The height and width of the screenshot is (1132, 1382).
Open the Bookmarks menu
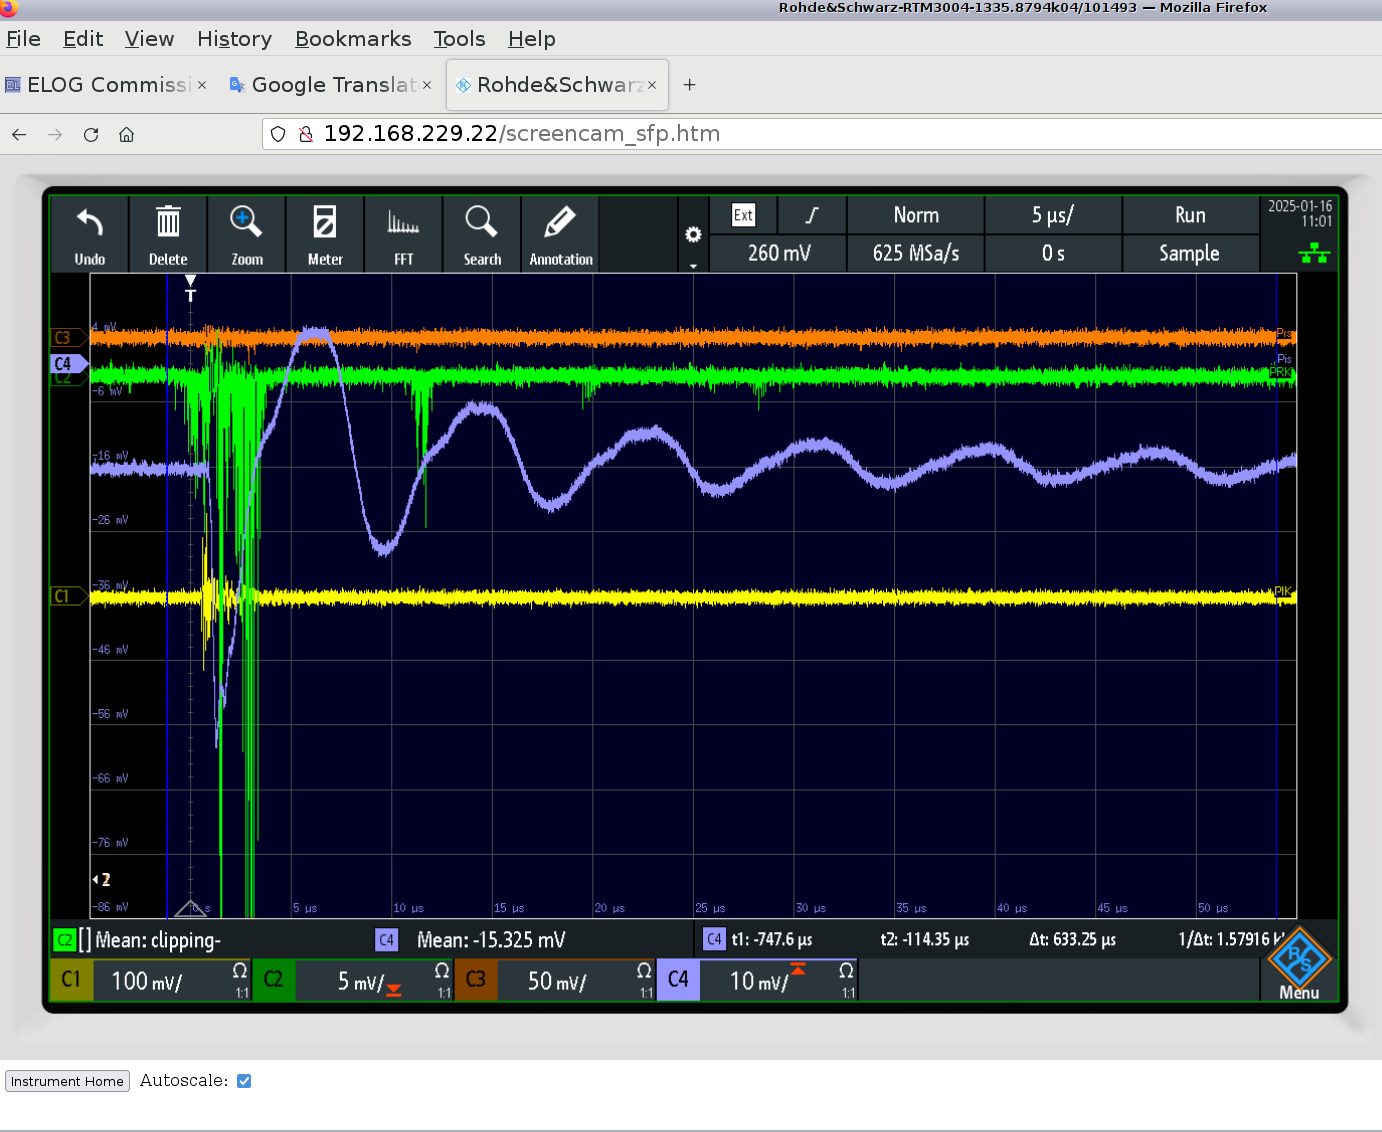[353, 39]
